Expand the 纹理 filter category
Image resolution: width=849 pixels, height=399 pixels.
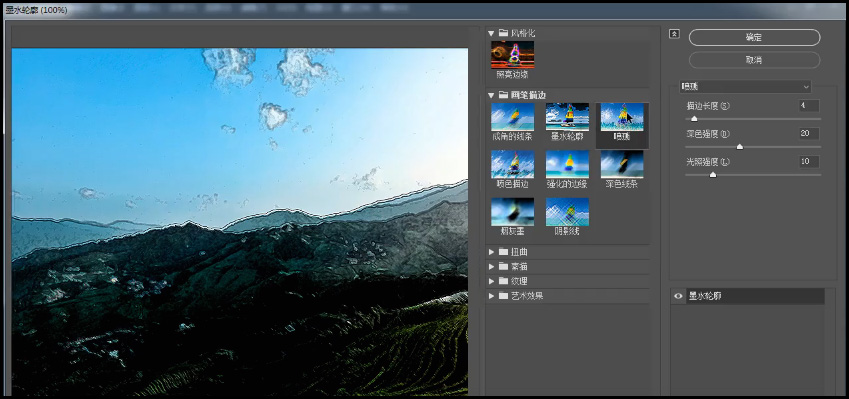coord(491,281)
